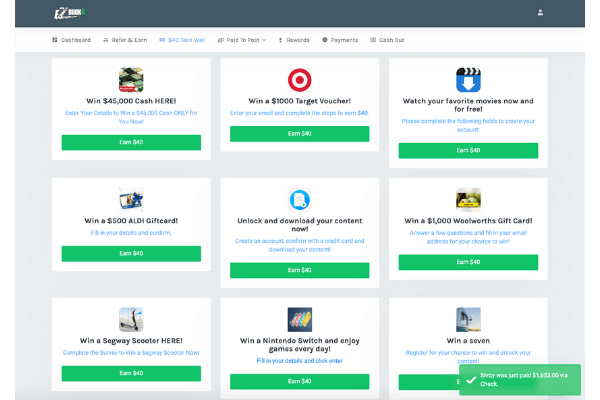Open Refer & Earn menu item
The image size is (600, 400).
125,40
